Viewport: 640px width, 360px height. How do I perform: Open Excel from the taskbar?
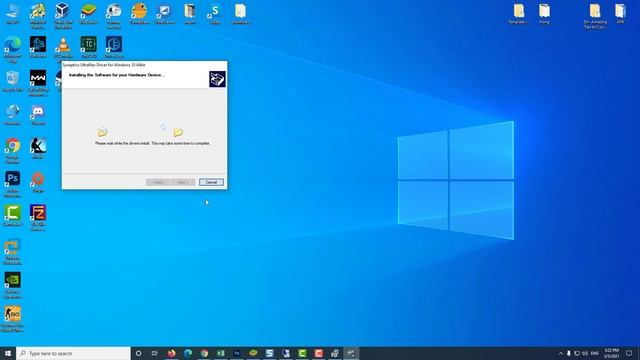(x=220, y=353)
